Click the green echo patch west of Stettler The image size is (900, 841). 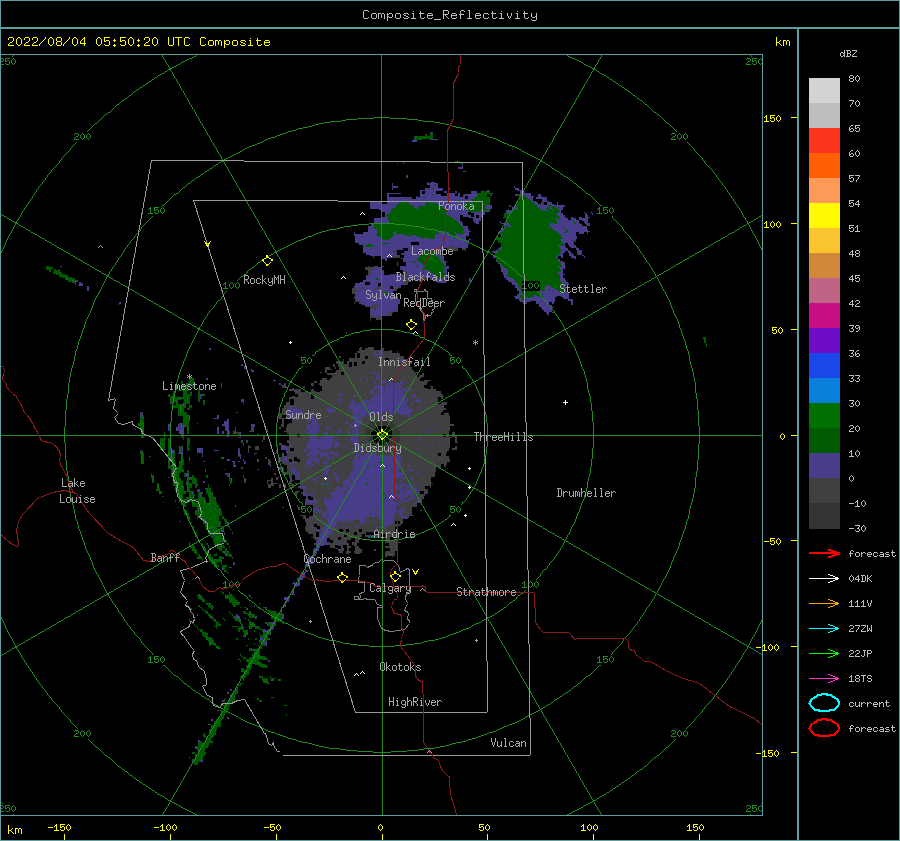(x=529, y=247)
